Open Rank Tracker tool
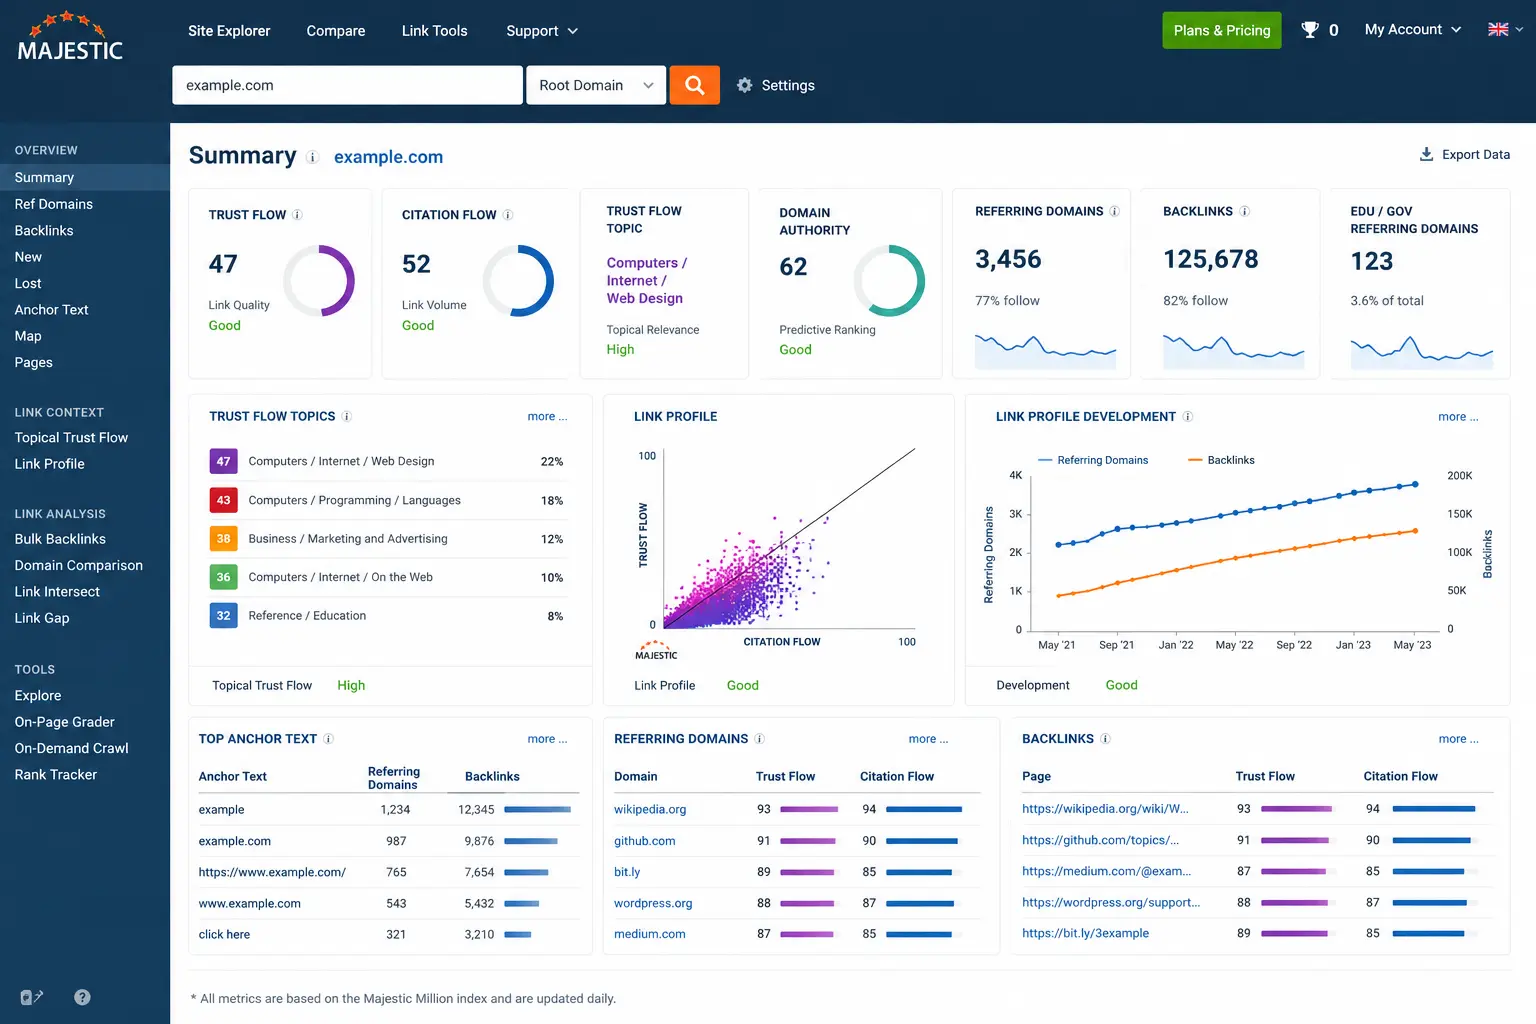The image size is (1536, 1024). 56,775
